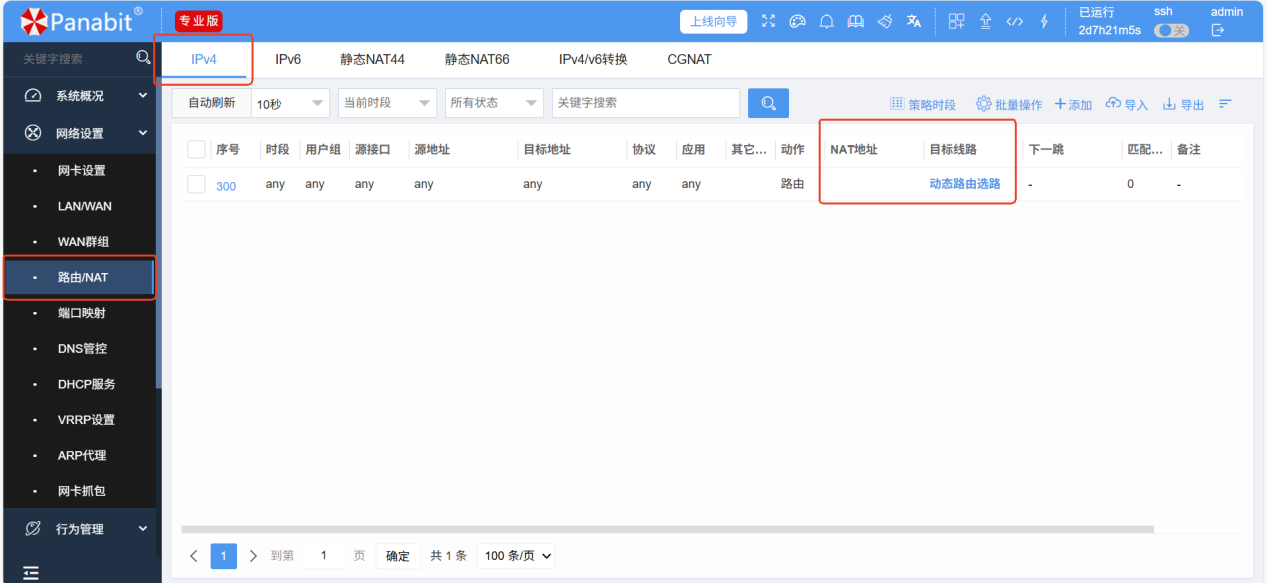Viewport: 1267px width, 583px height.
Task: Click the admin logout icon
Action: [x=1218, y=31]
